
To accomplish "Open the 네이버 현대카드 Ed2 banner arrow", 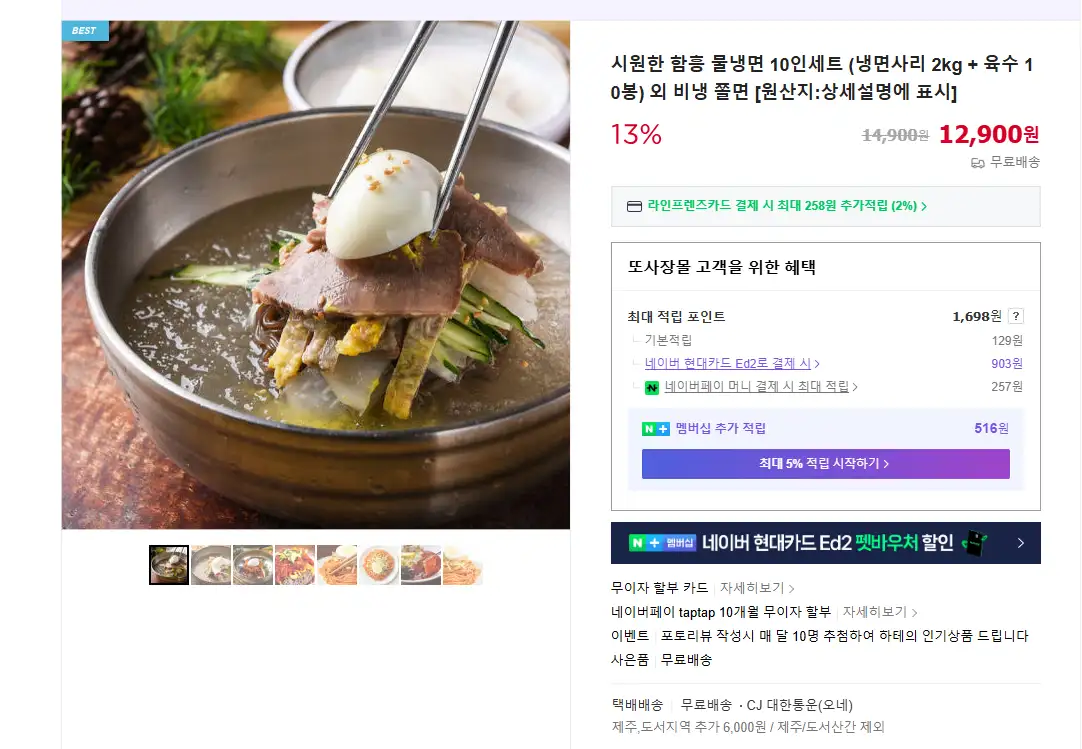I will [x=1021, y=543].
